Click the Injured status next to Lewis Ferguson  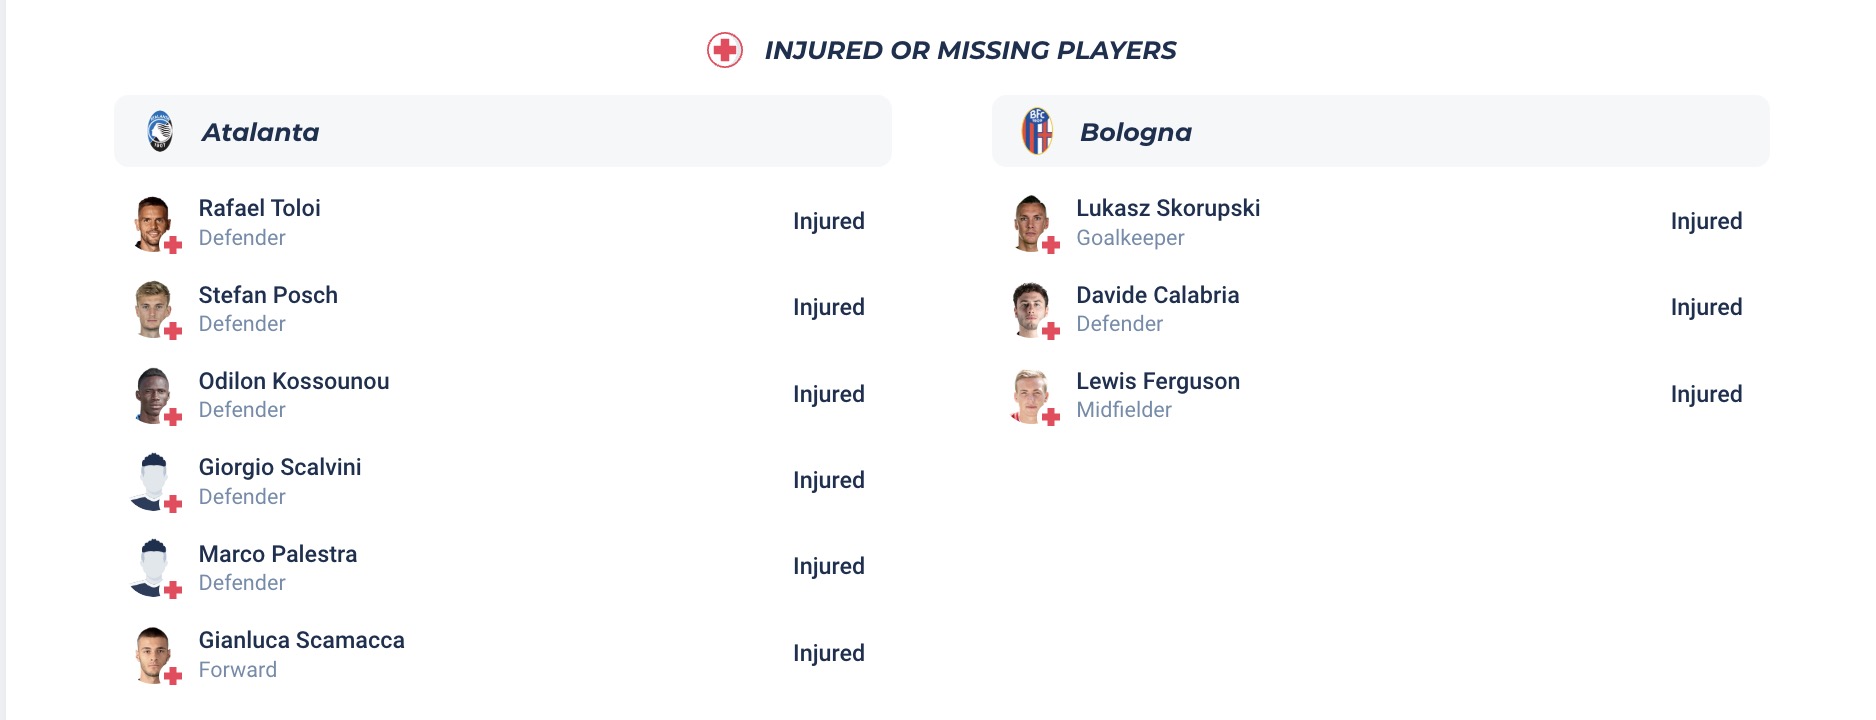[1707, 394]
